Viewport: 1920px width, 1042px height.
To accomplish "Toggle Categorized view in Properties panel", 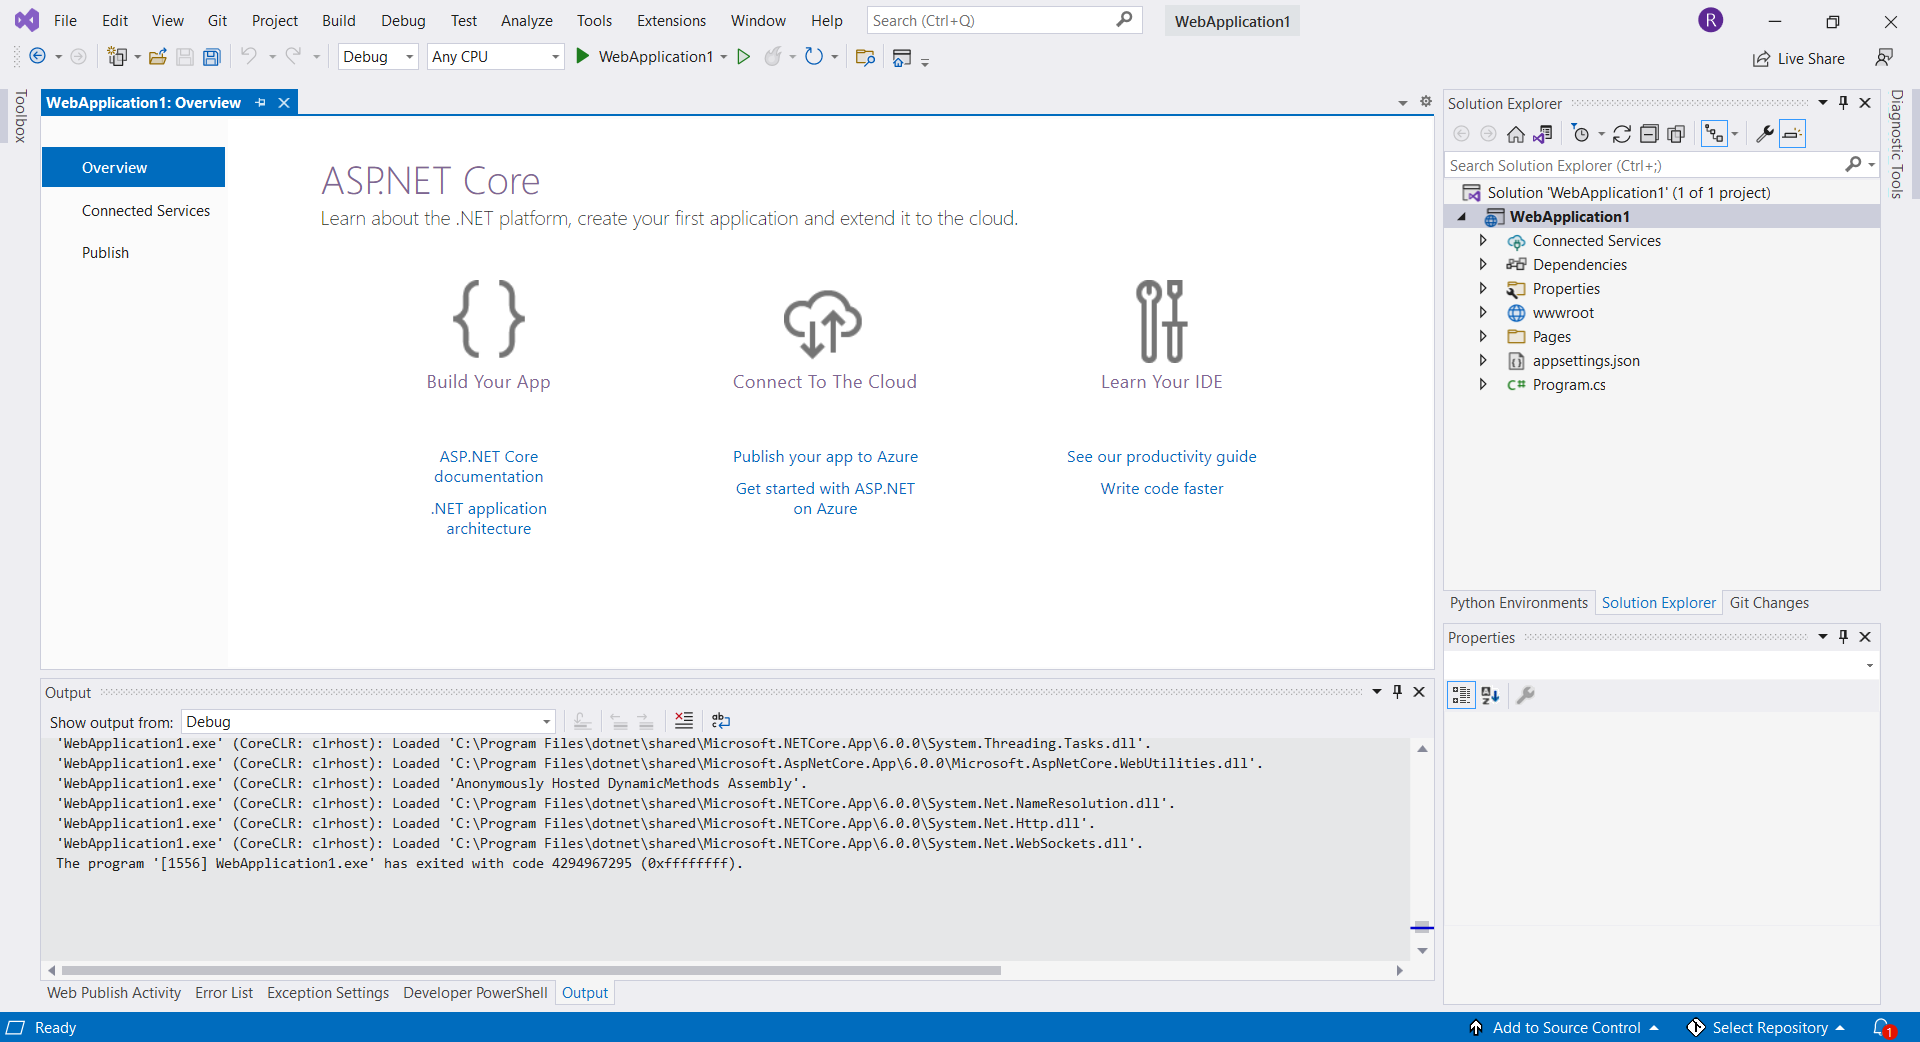I will [1461, 695].
